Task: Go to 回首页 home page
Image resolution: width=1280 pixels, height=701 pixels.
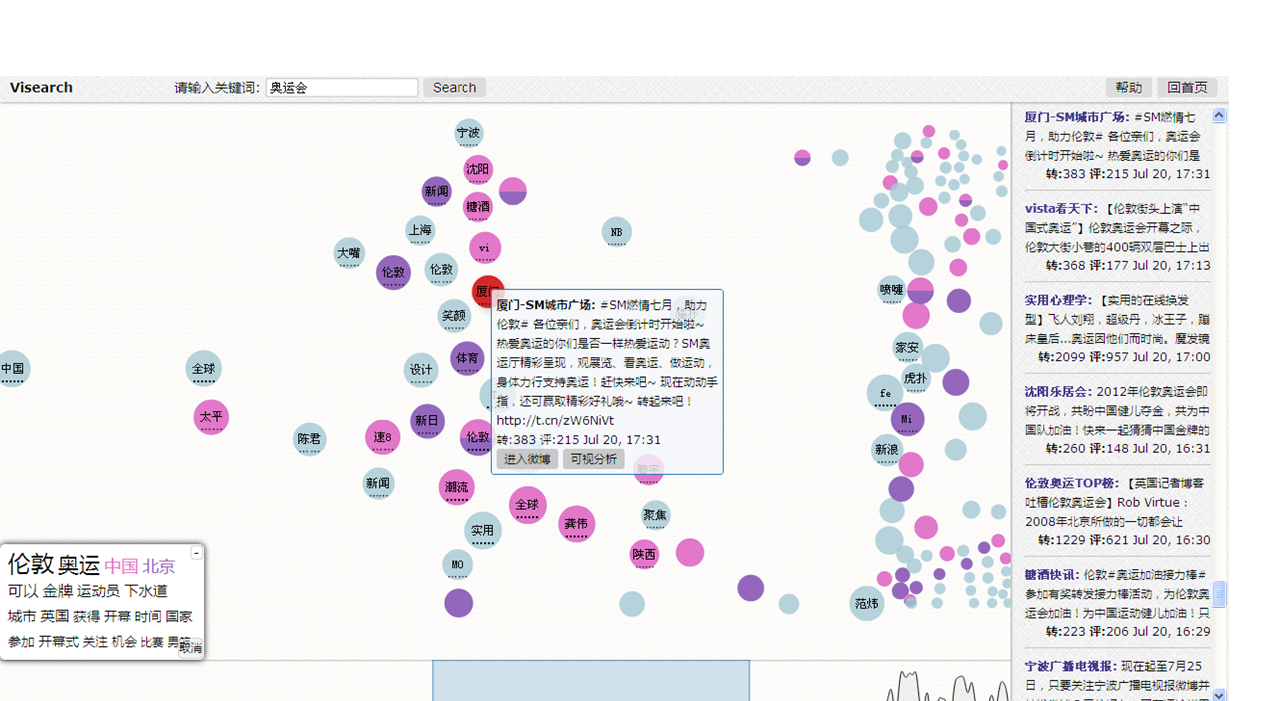Action: pos(1187,88)
